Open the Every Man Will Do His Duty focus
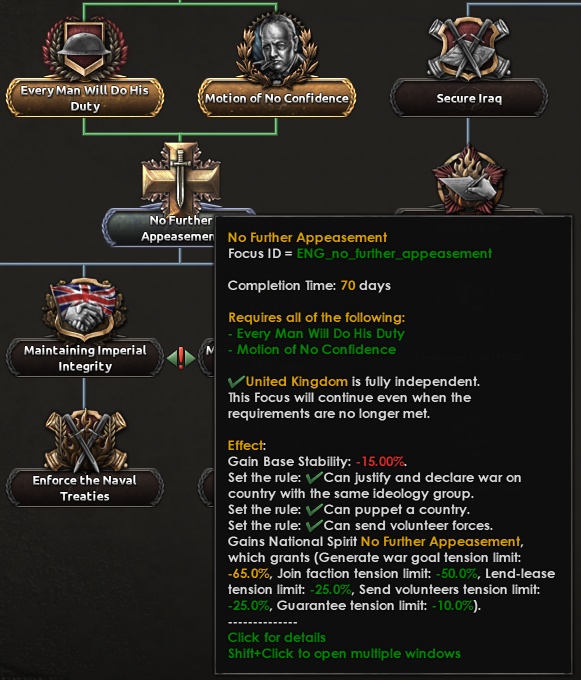This screenshot has height=680, width=581. coord(85,98)
